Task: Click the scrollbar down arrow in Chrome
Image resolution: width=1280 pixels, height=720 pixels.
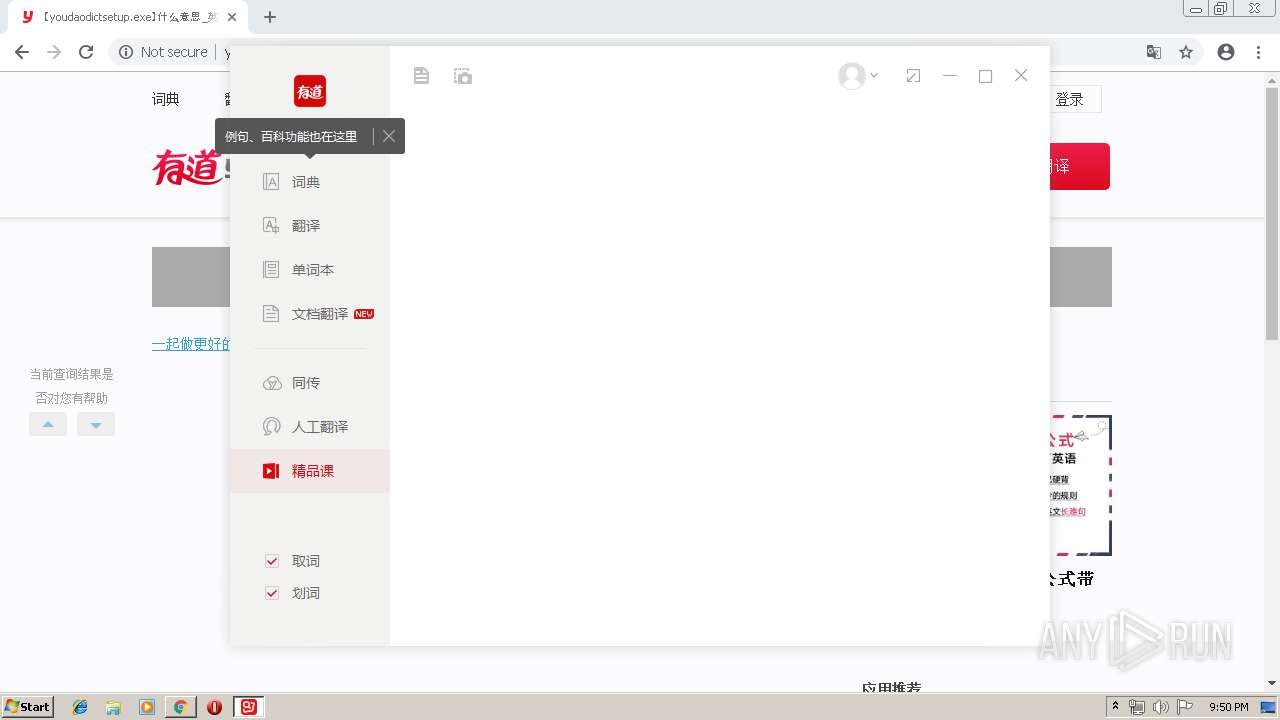Action: coord(1272,684)
